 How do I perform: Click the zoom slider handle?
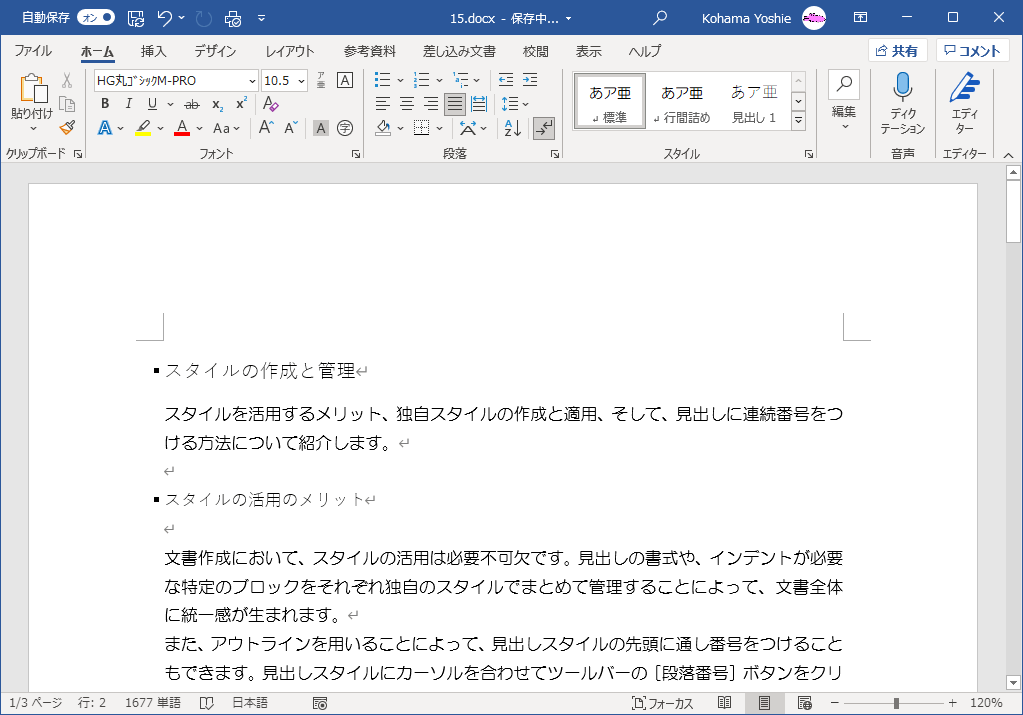point(896,703)
